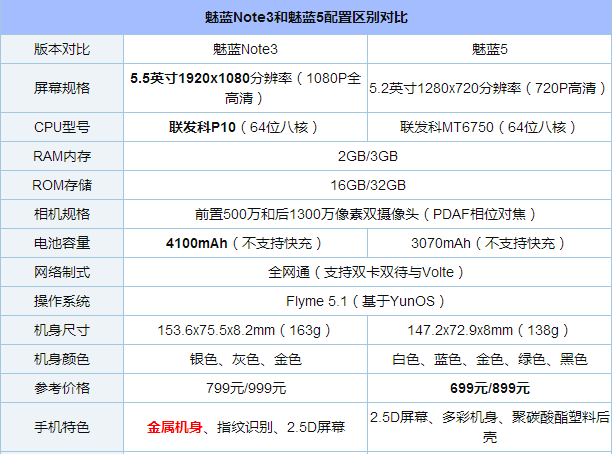Screen dimensions: 615x454
Task: Click the 魅蓝Note3 column header
Action: tap(245, 49)
